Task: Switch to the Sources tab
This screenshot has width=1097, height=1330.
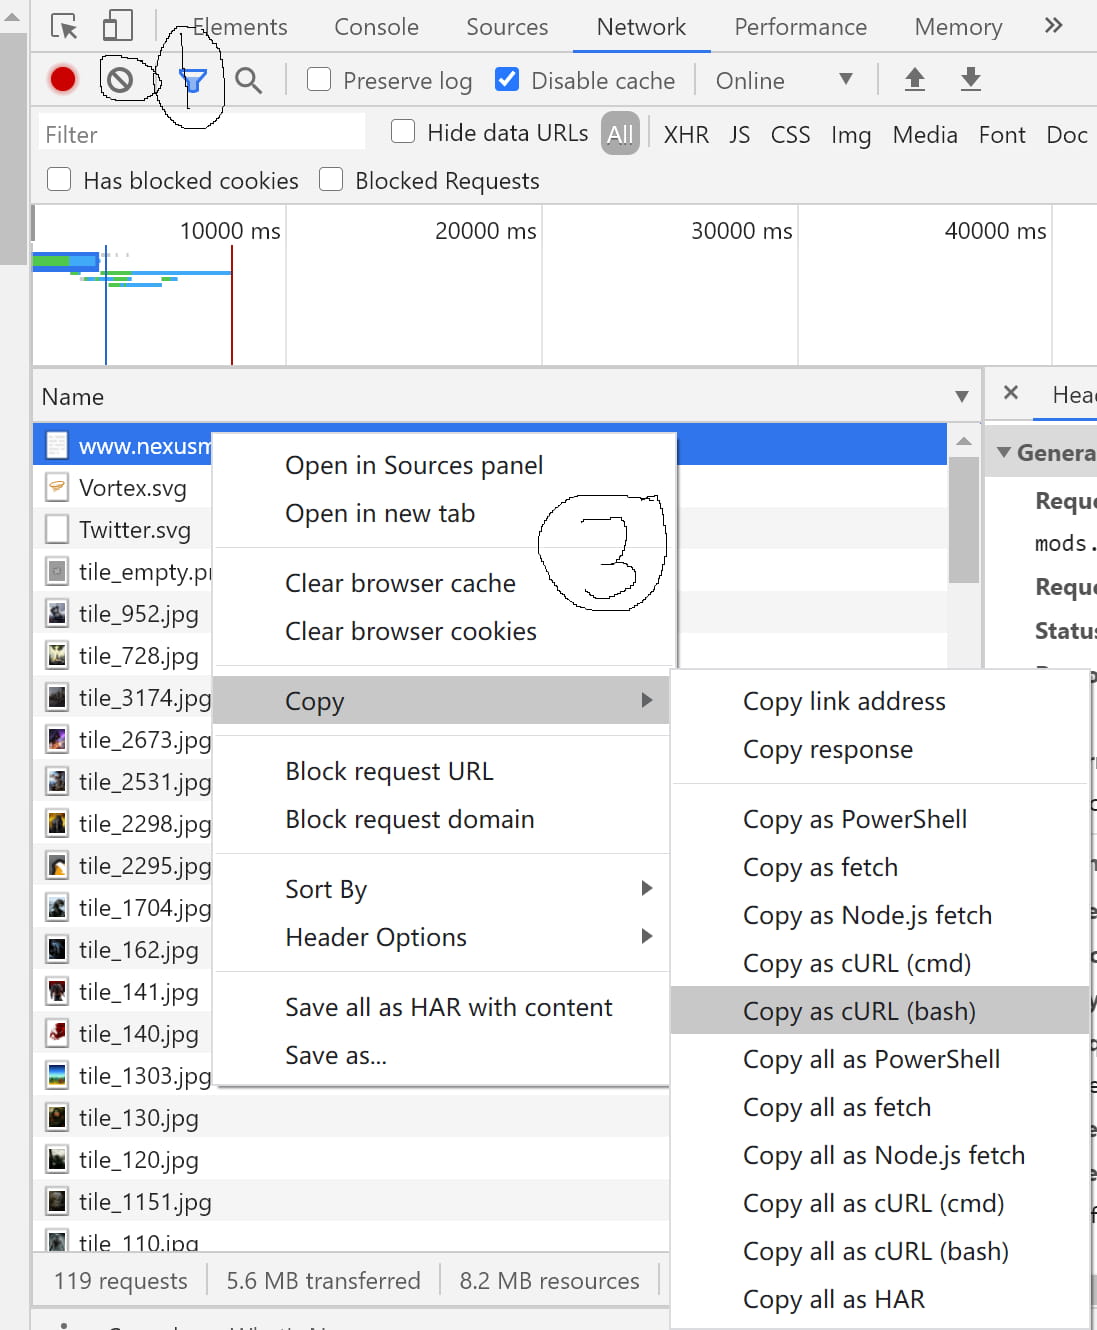Action: pos(507,27)
